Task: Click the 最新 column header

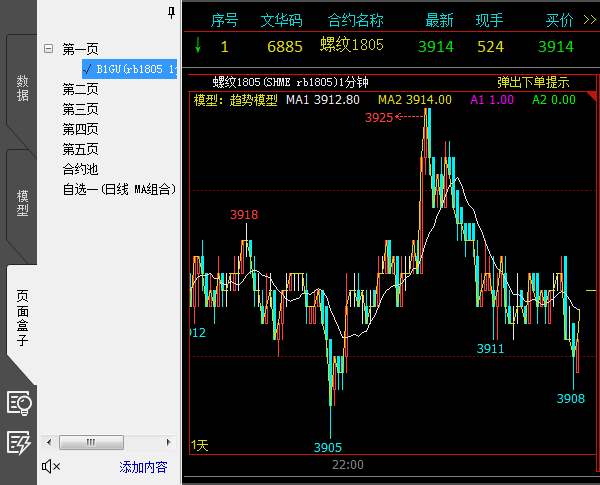Action: 439,19
